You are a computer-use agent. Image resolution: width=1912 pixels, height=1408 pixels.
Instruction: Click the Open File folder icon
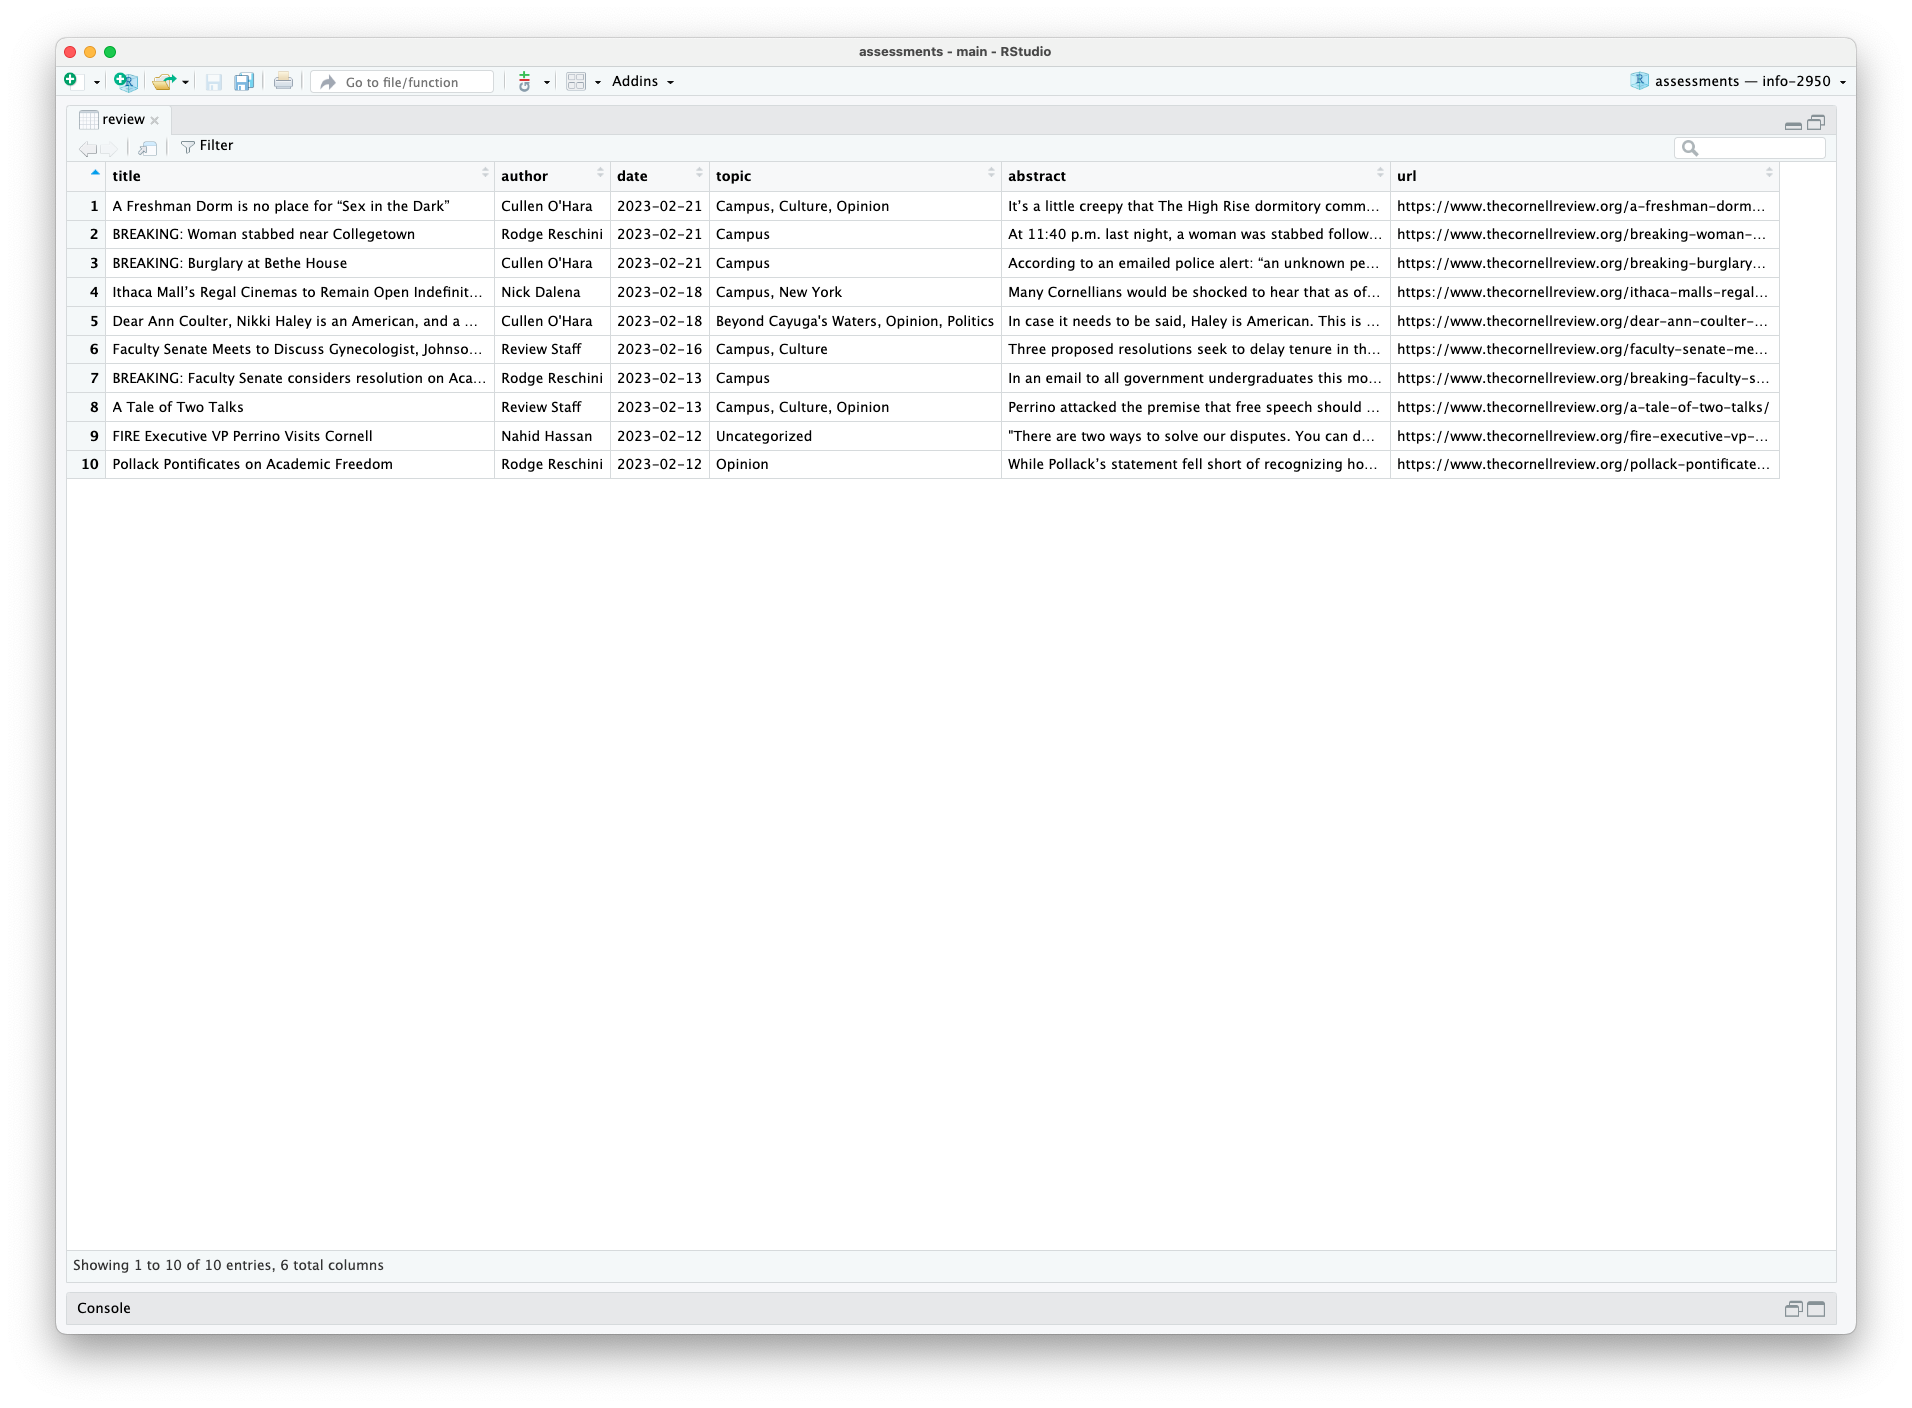tap(163, 81)
